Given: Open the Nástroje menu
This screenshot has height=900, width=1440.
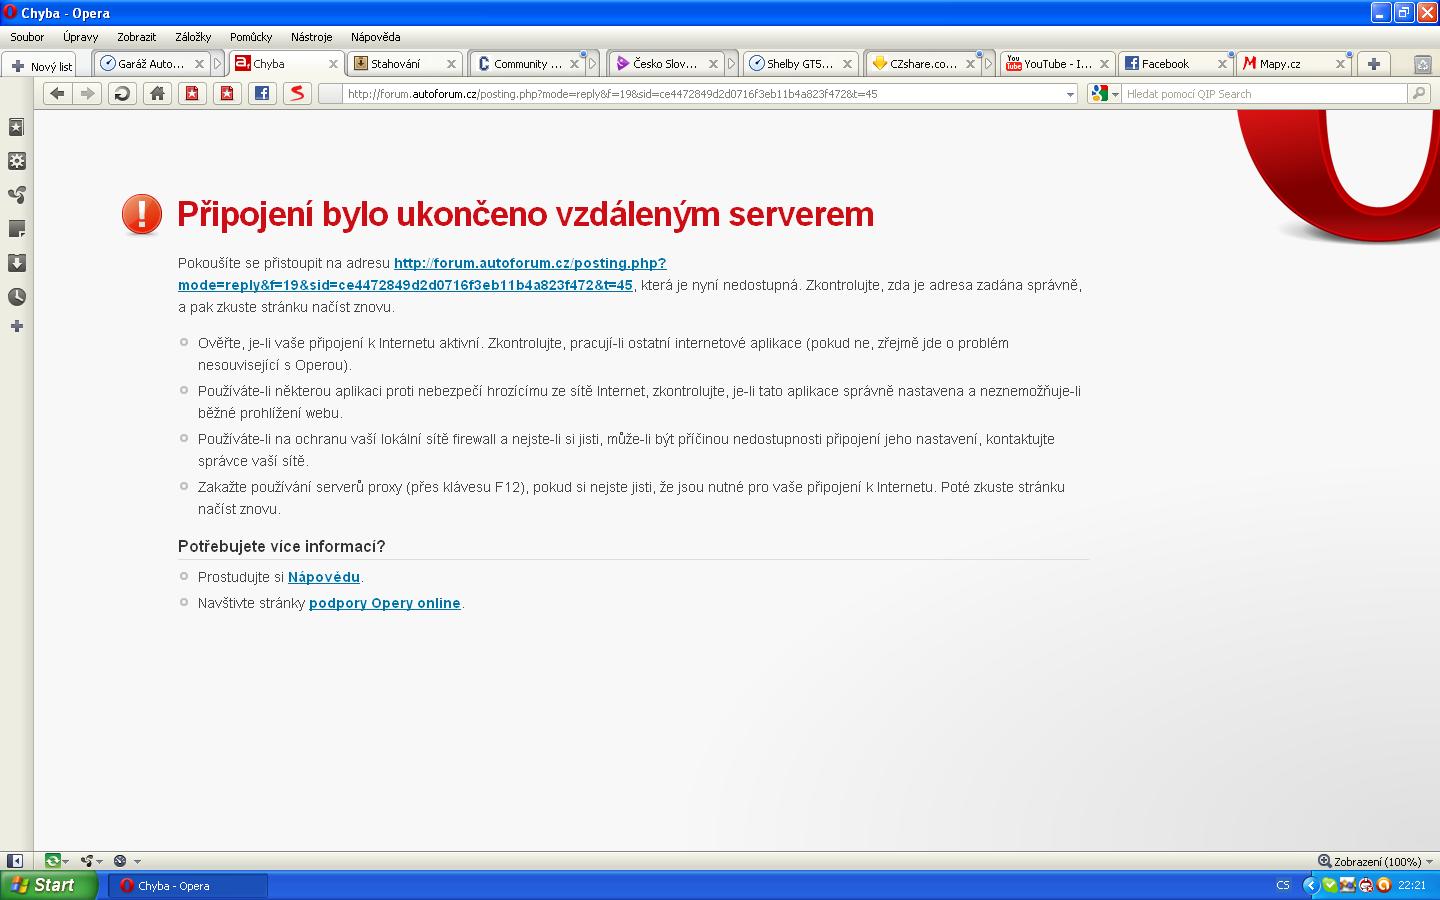Looking at the screenshot, I should pyautogui.click(x=311, y=37).
